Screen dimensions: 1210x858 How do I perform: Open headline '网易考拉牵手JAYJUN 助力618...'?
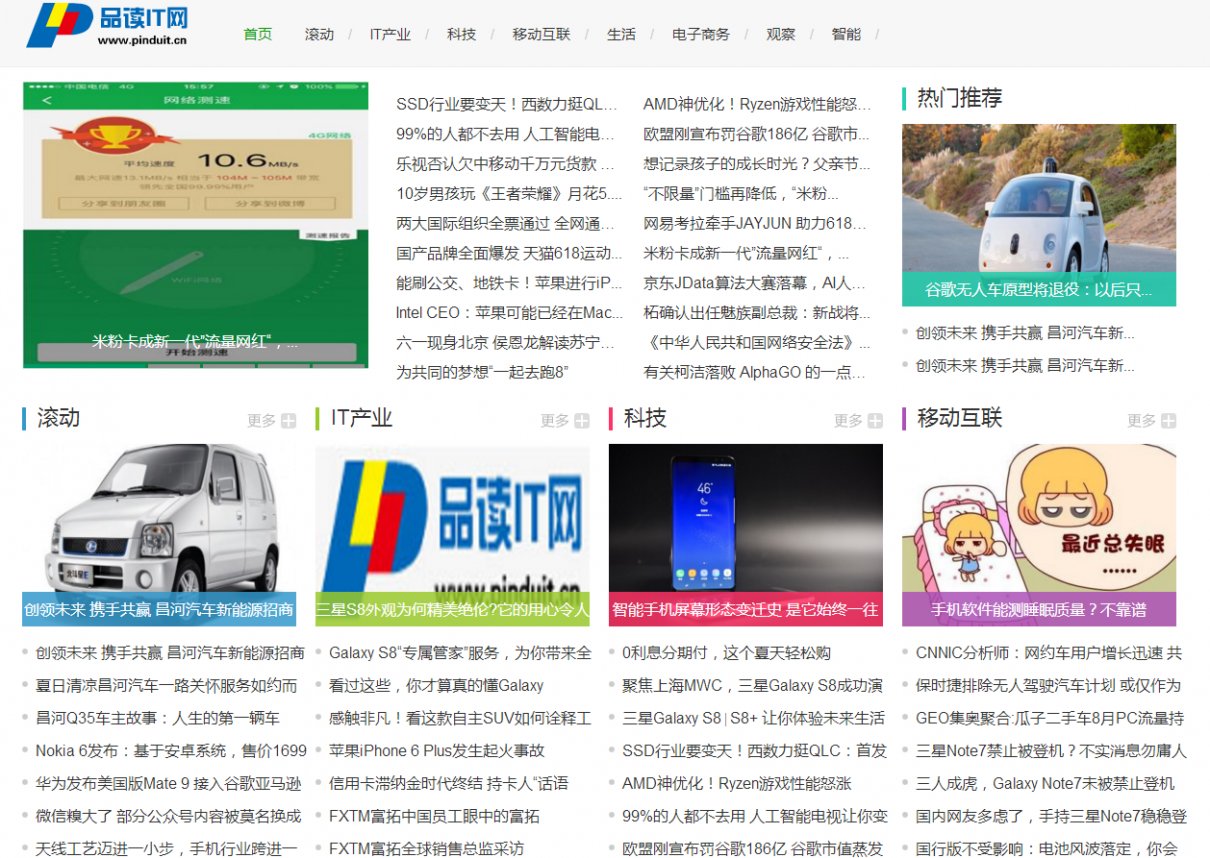(755, 223)
